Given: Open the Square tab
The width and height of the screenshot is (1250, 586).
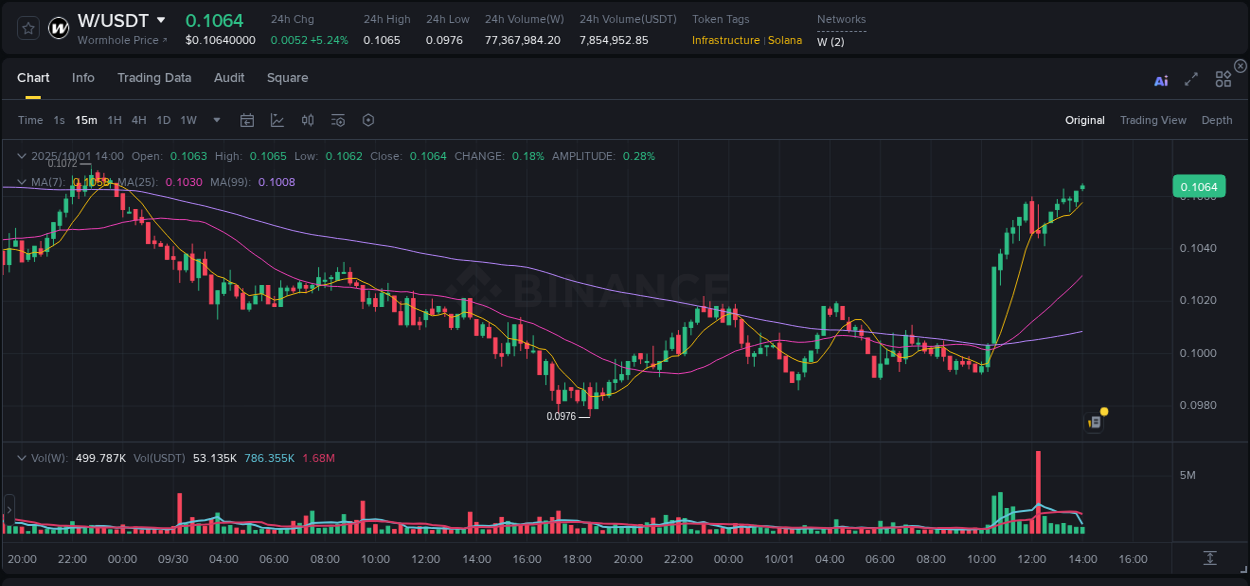Looking at the screenshot, I should [x=287, y=78].
